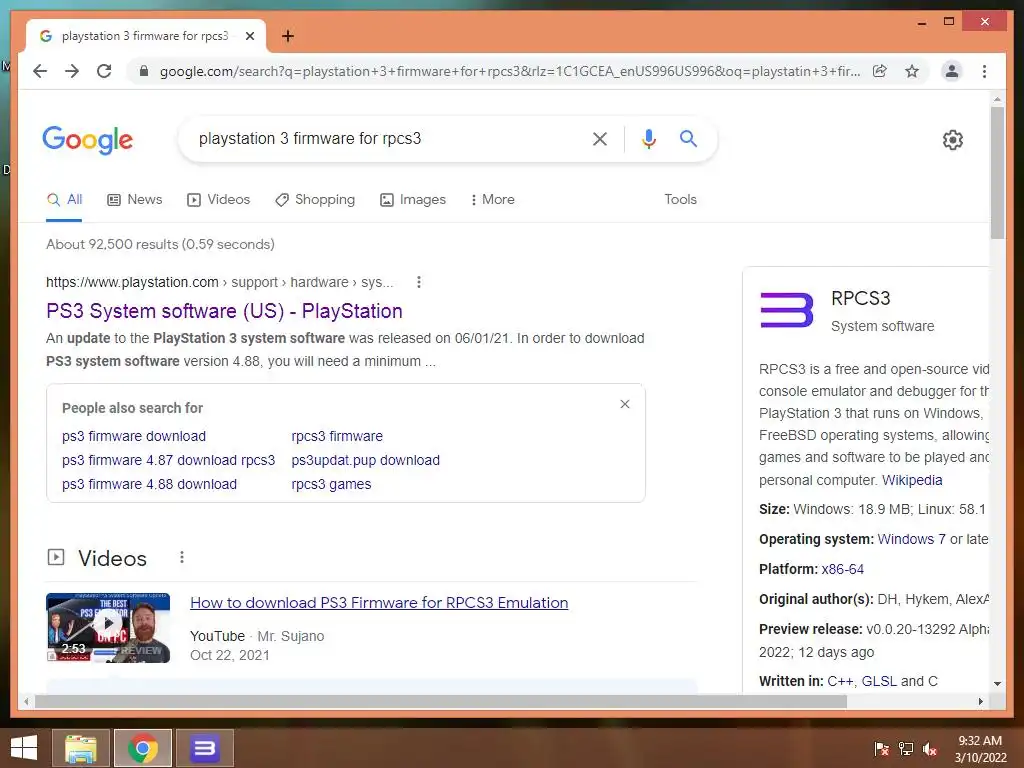Open taskbar clock showing 9:32 AM
This screenshot has width=1024, height=768.
click(x=980, y=749)
